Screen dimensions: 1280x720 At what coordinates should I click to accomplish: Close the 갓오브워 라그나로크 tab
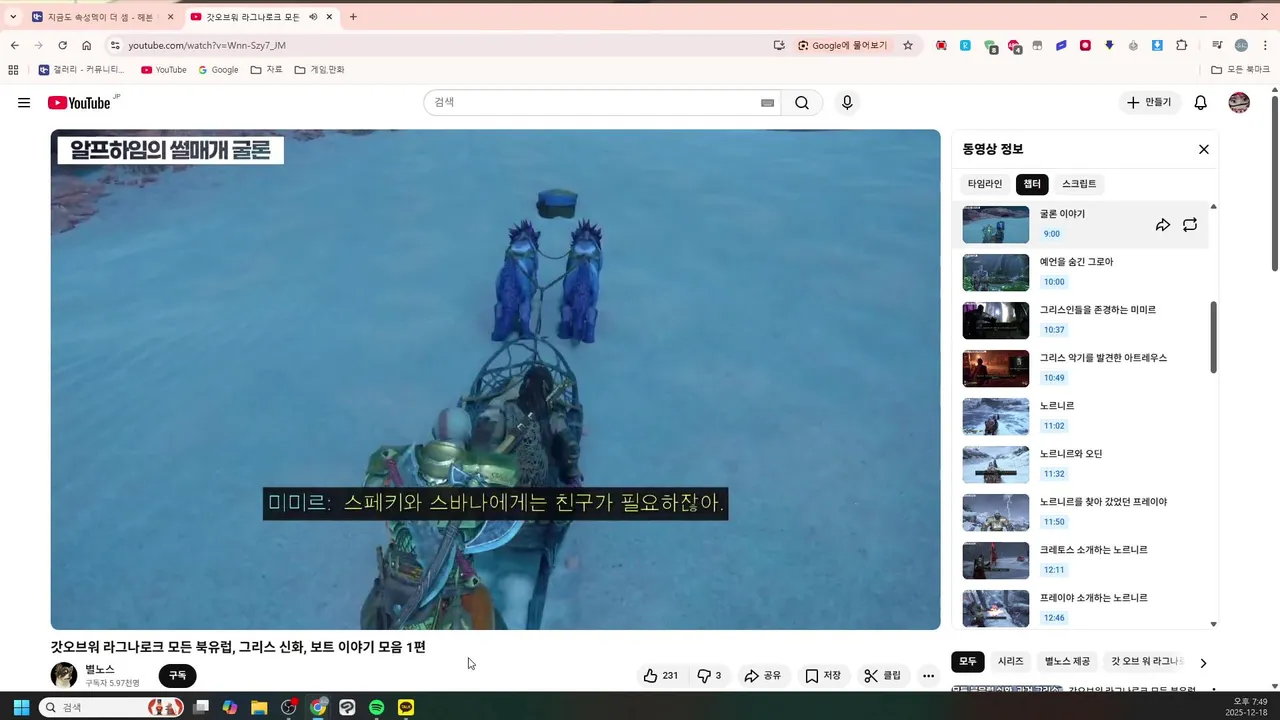[329, 17]
